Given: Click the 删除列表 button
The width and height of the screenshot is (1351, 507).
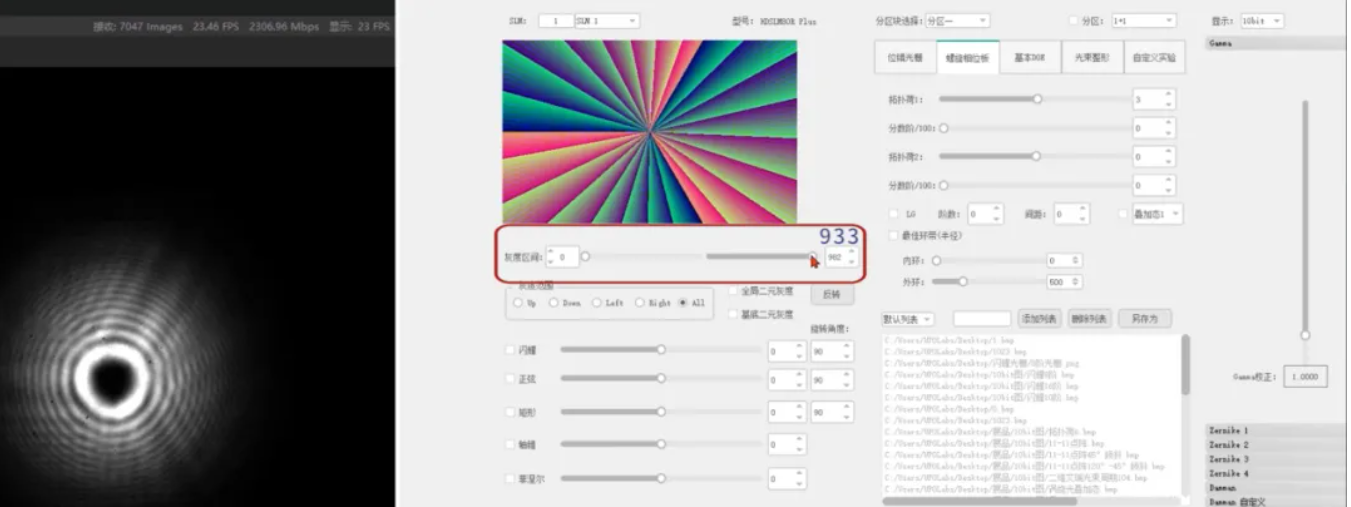Looking at the screenshot, I should click(1090, 319).
